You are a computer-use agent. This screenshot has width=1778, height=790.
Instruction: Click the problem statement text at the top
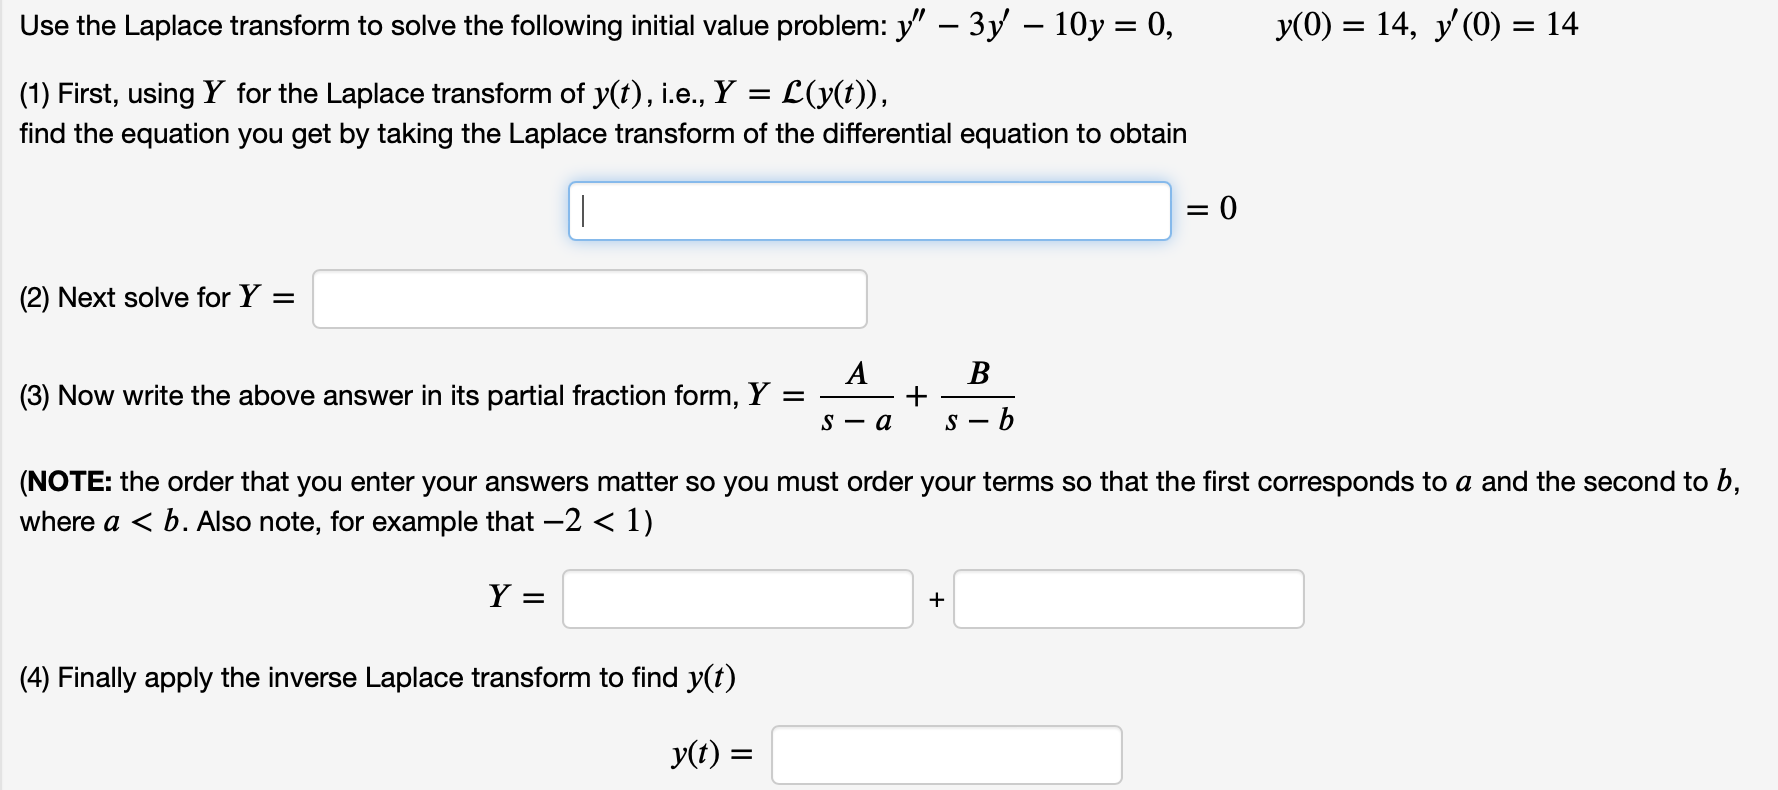[450, 25]
